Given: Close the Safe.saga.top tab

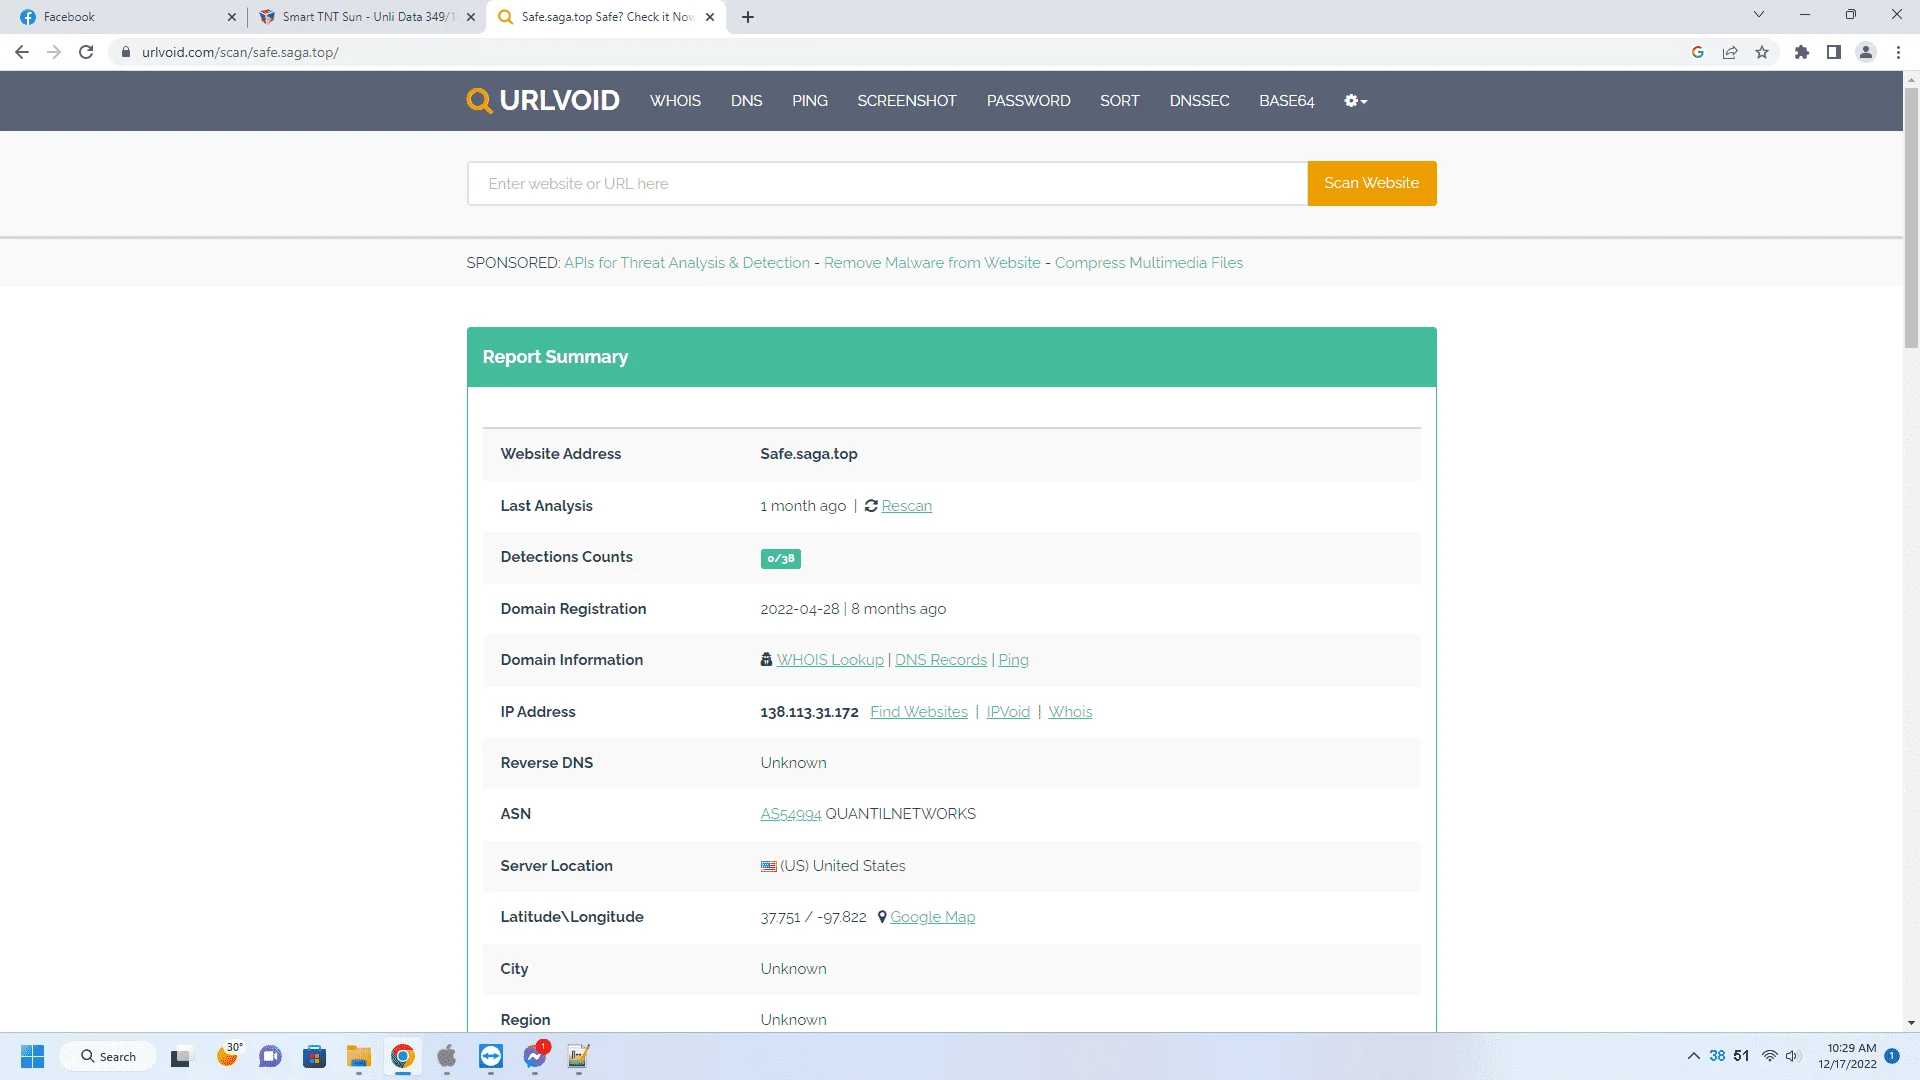Looking at the screenshot, I should (710, 17).
